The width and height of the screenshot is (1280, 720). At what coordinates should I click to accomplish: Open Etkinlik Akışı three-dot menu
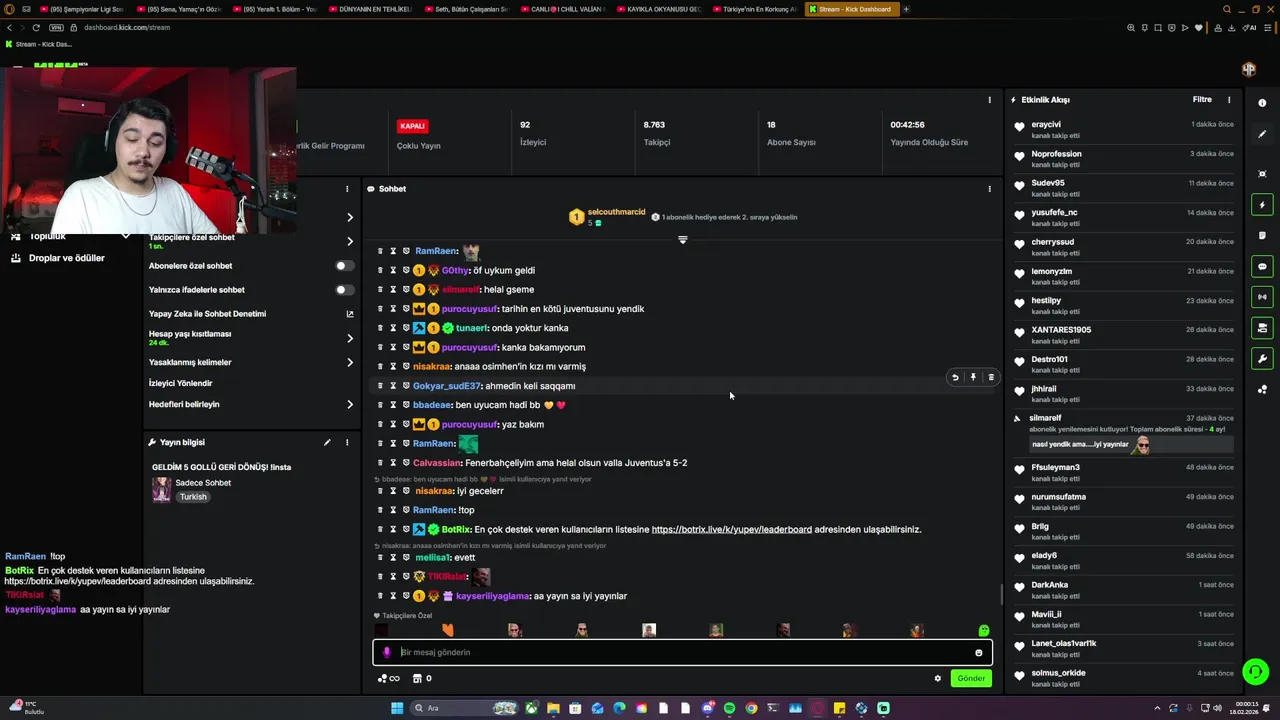tap(1229, 100)
